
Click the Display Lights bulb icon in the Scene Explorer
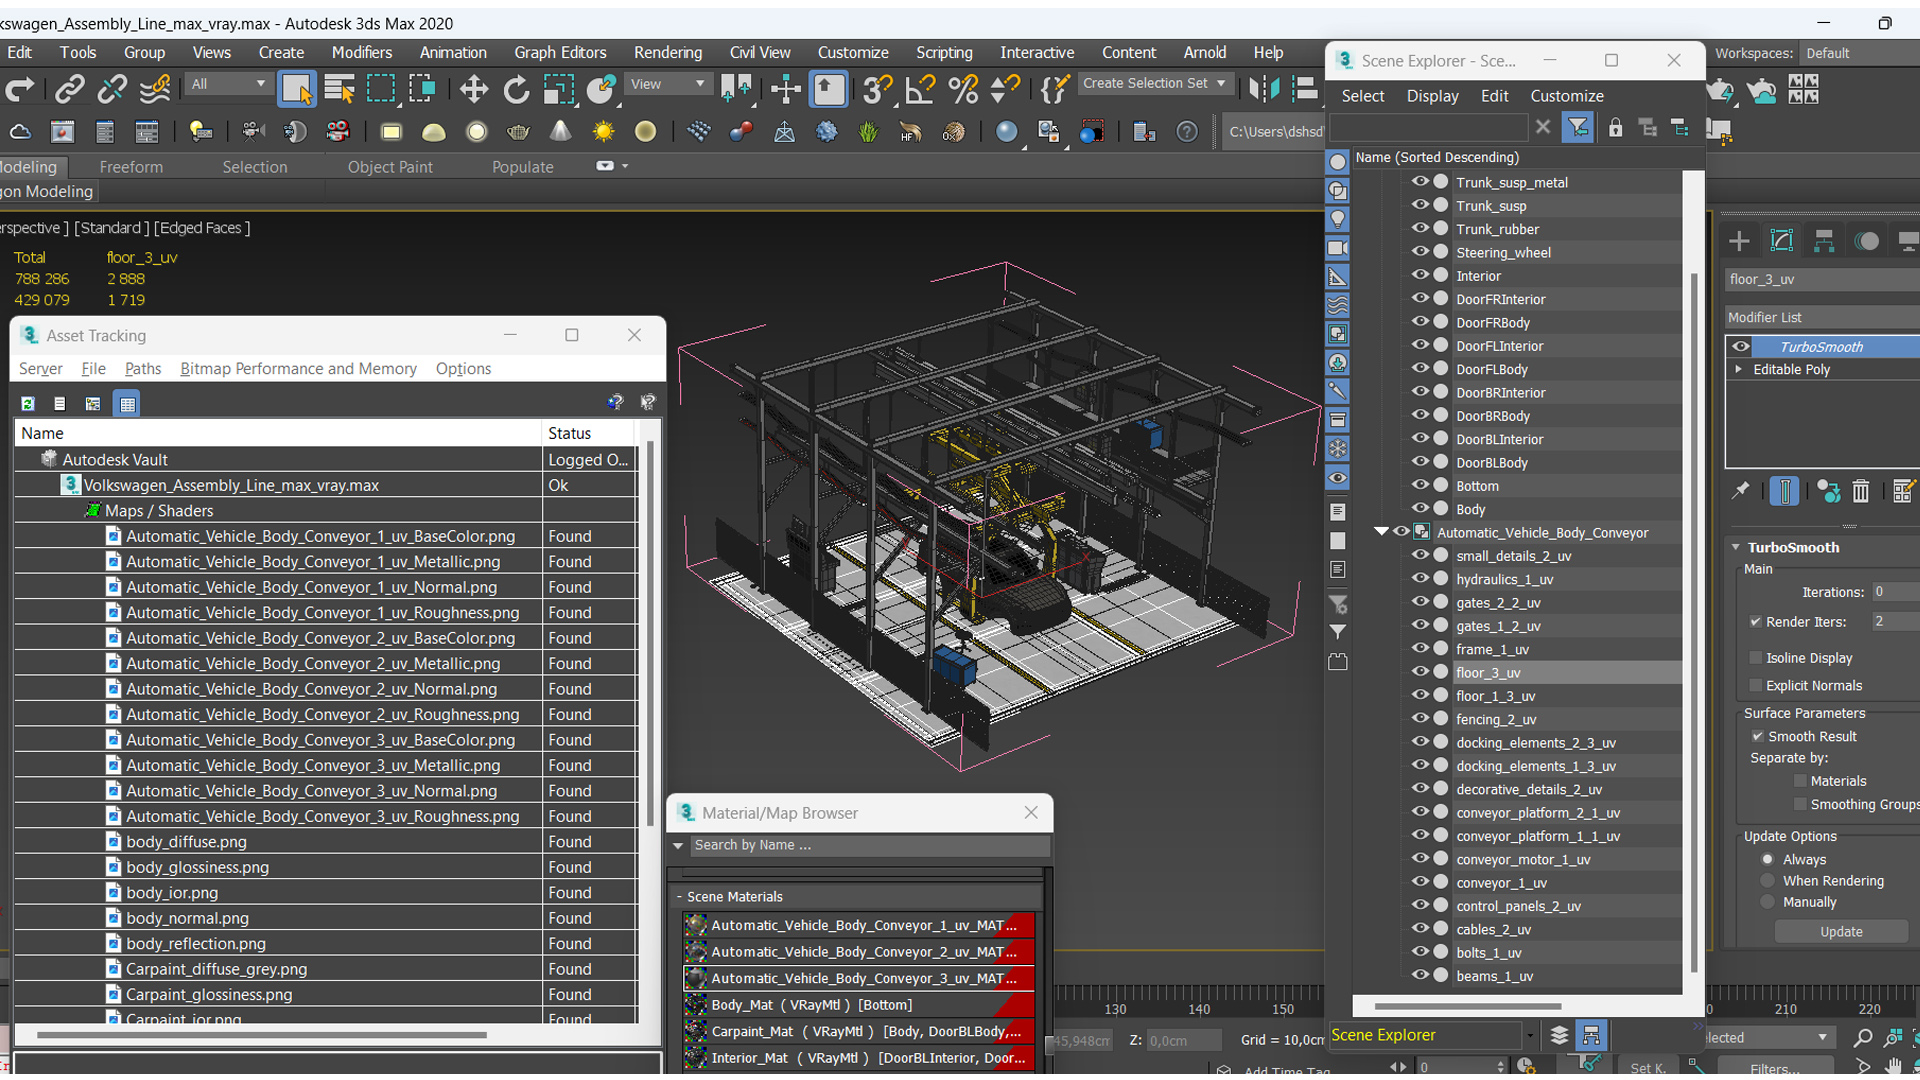point(1337,219)
